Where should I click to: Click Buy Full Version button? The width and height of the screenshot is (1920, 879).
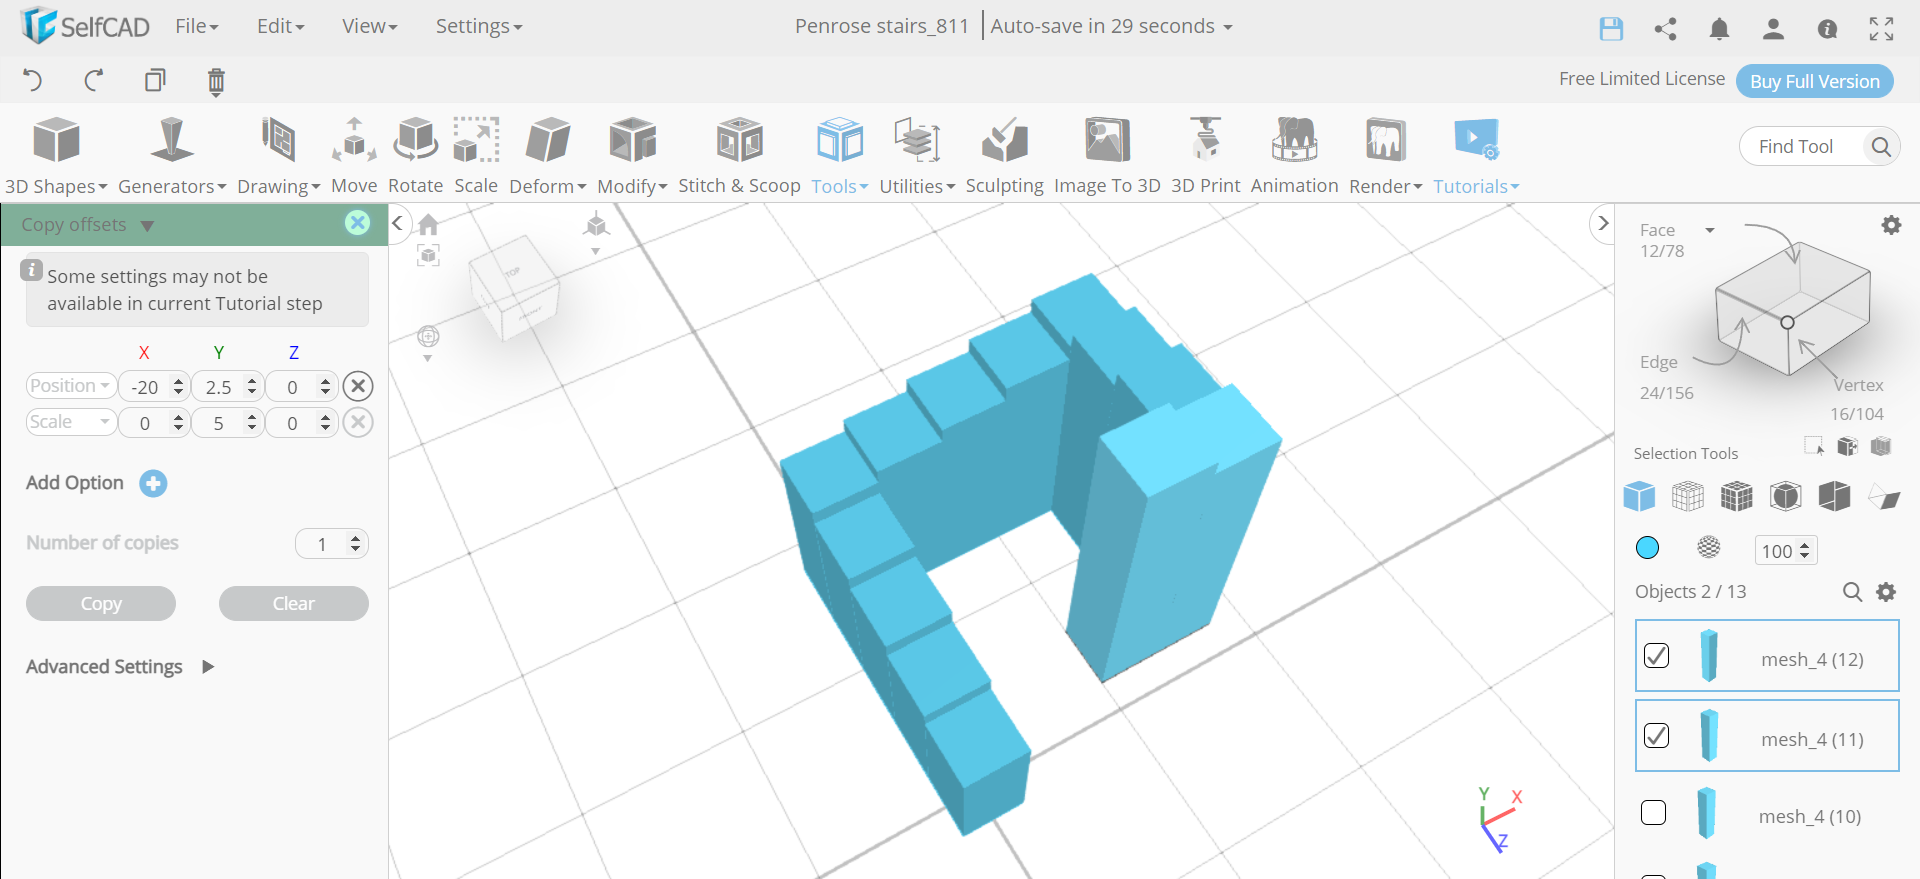pyautogui.click(x=1815, y=81)
